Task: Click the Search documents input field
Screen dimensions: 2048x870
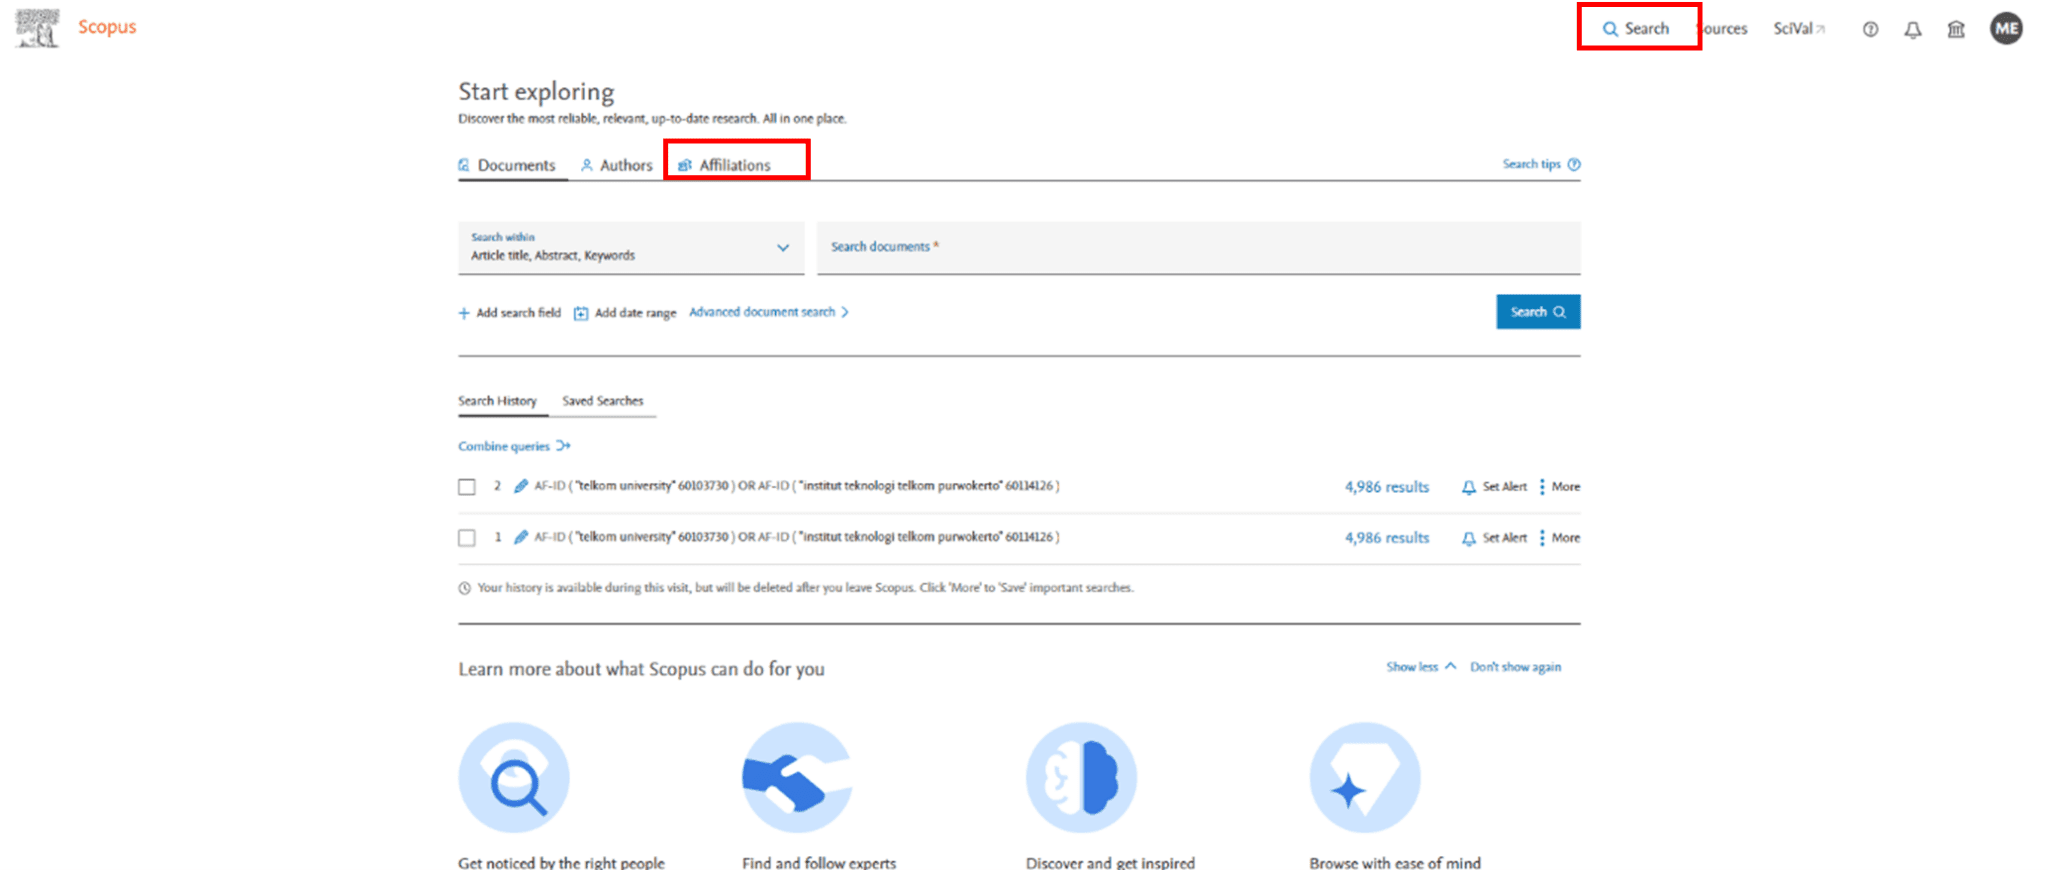Action: point(1198,248)
